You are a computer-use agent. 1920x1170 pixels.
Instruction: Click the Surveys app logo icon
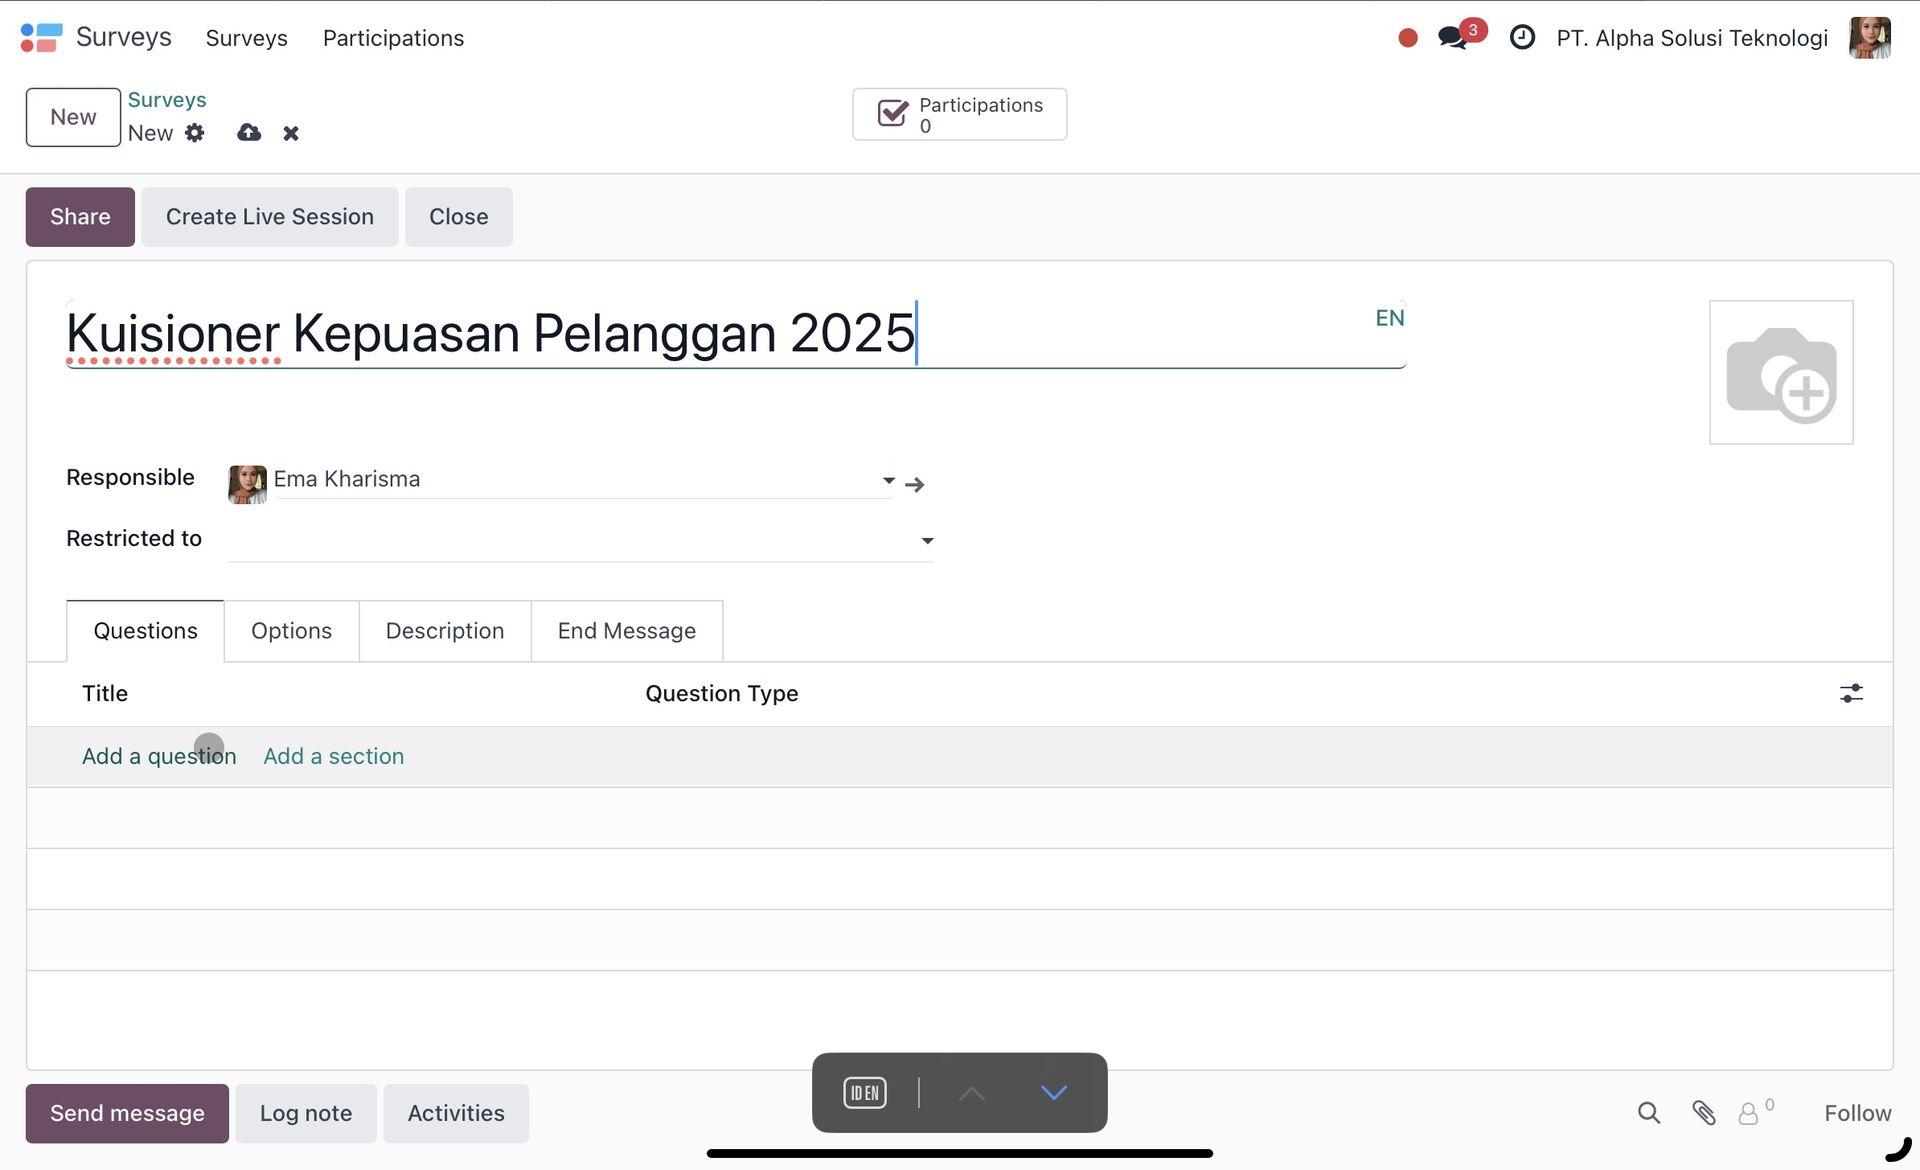click(41, 38)
